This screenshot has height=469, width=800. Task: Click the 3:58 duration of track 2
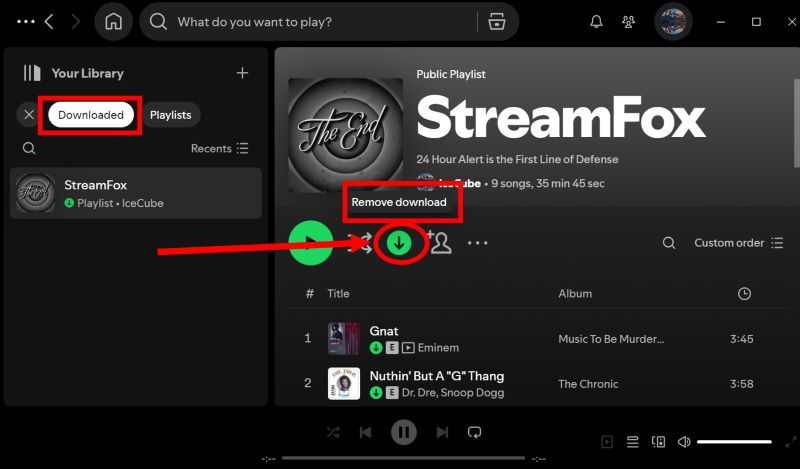tap(741, 384)
